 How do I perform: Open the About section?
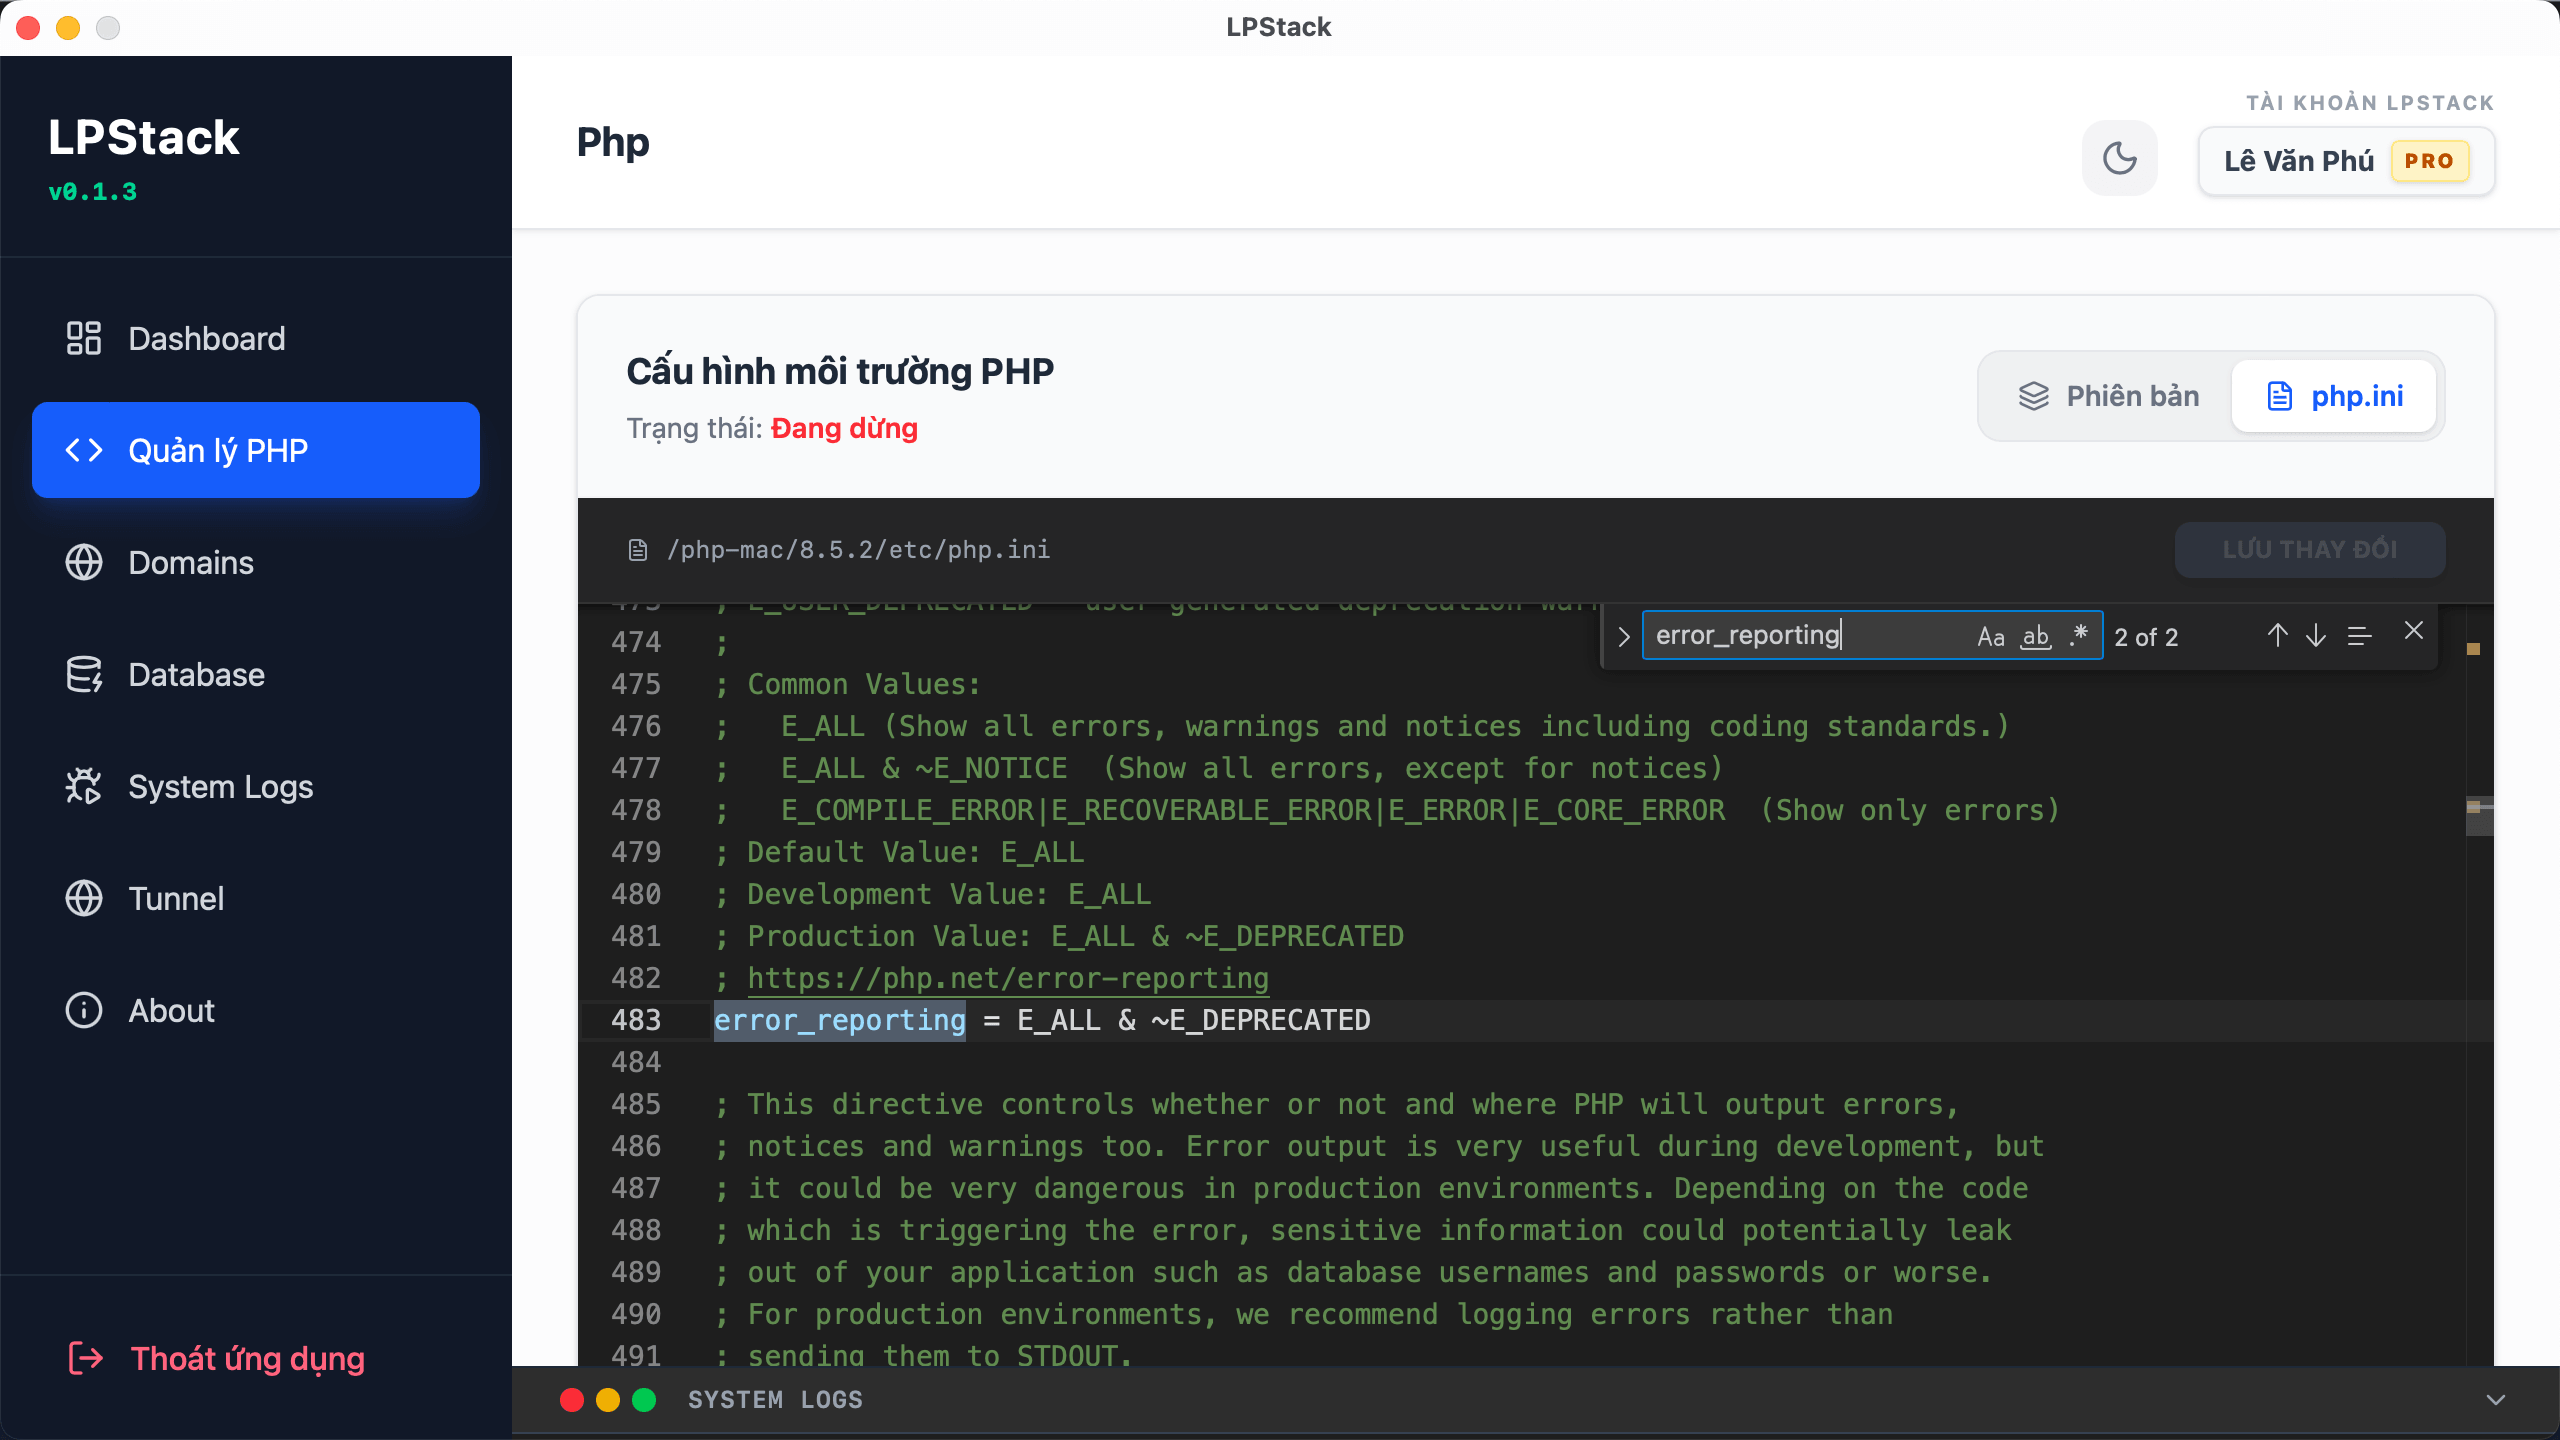pyautogui.click(x=170, y=1010)
